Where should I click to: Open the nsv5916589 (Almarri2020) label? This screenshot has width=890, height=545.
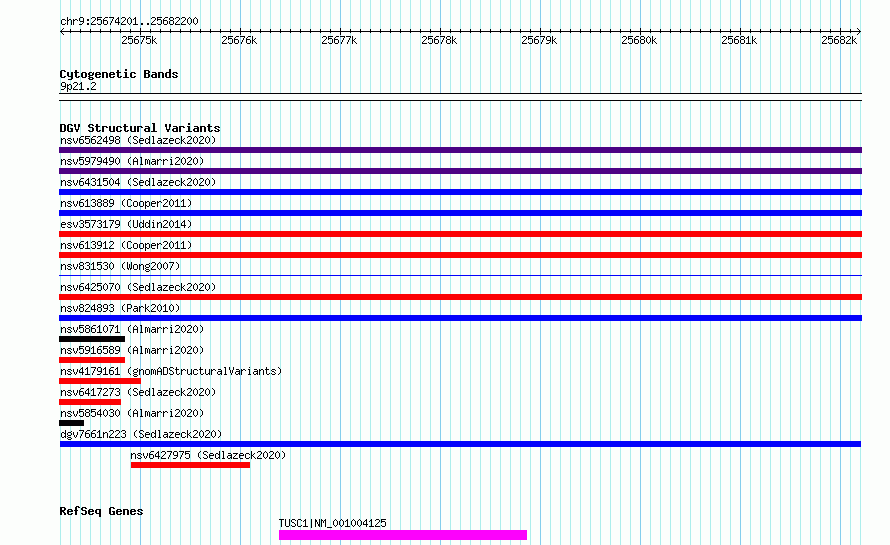point(132,350)
